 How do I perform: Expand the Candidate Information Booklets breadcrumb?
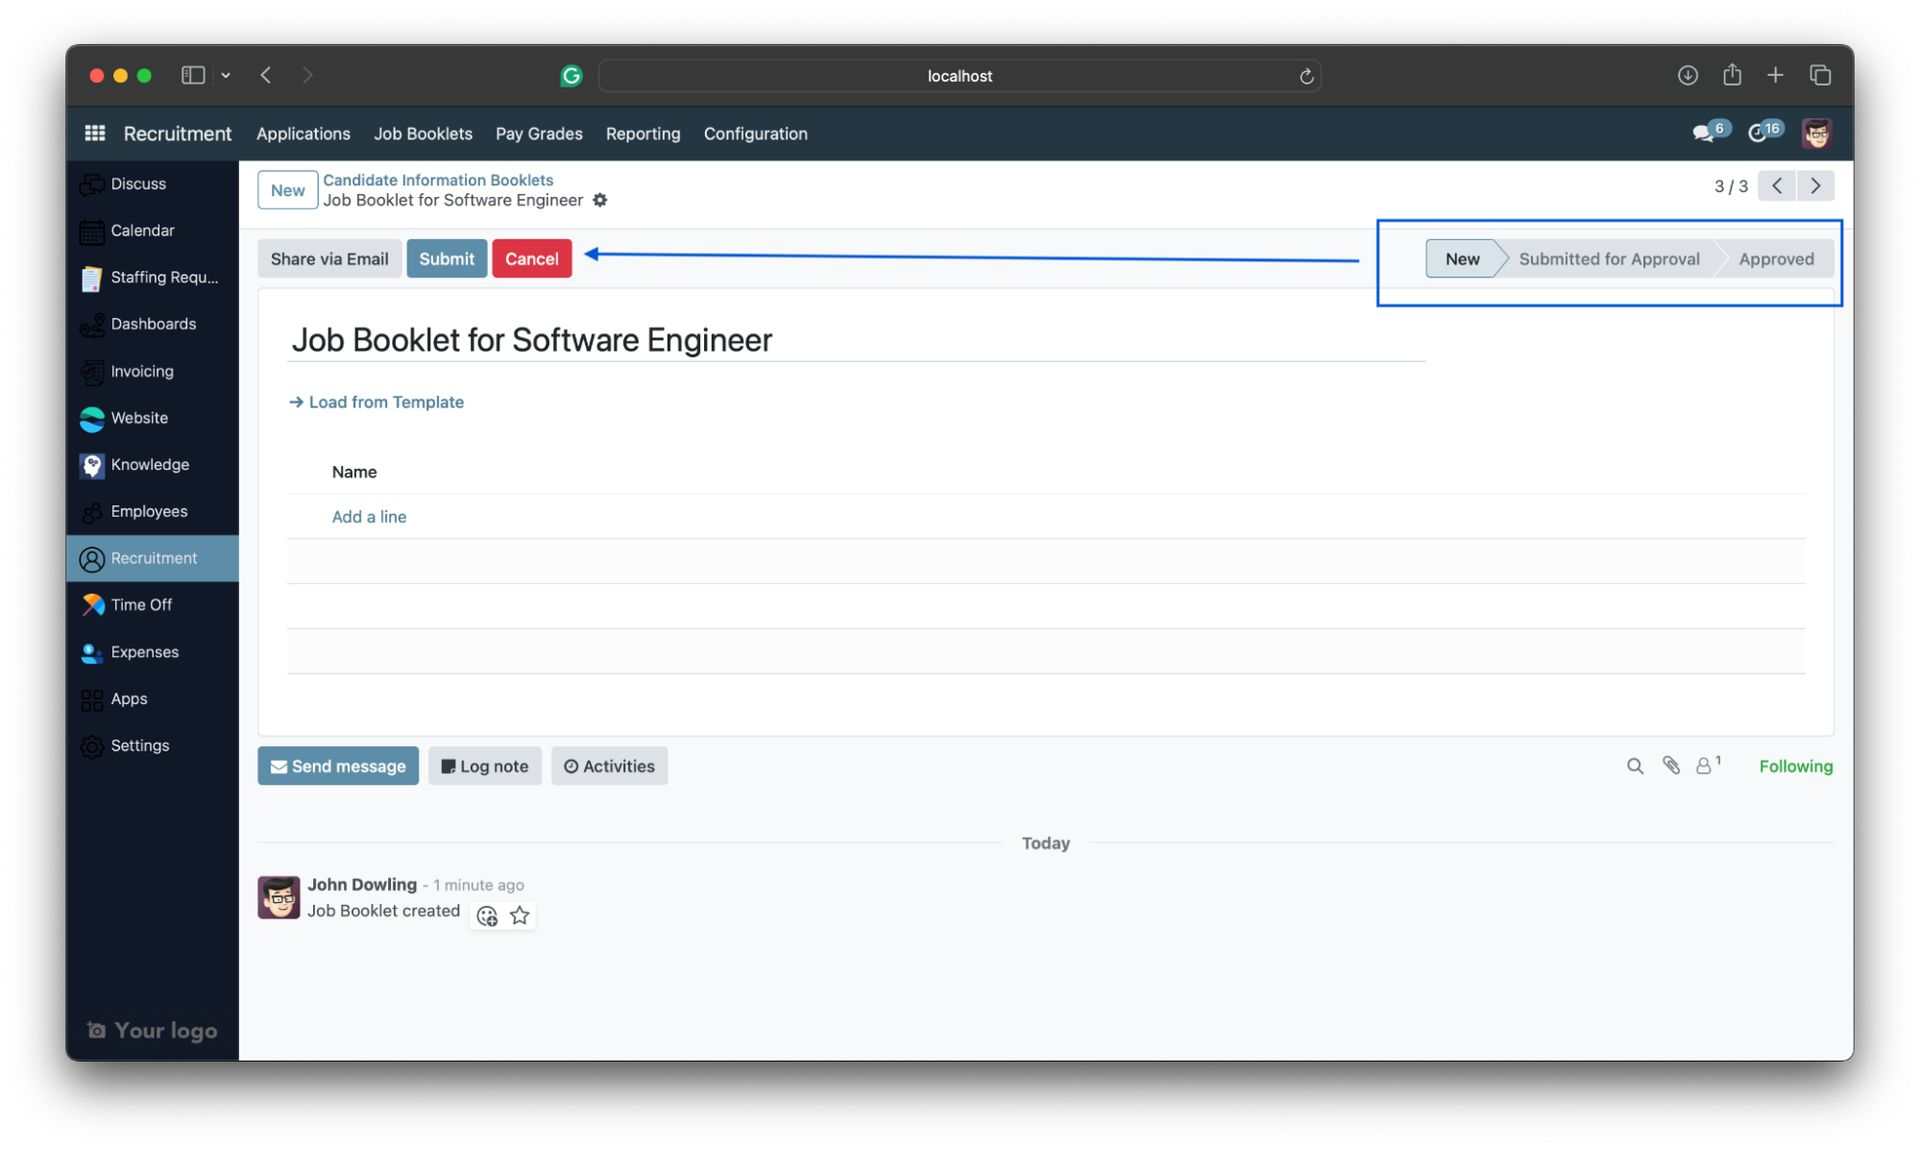(x=436, y=179)
